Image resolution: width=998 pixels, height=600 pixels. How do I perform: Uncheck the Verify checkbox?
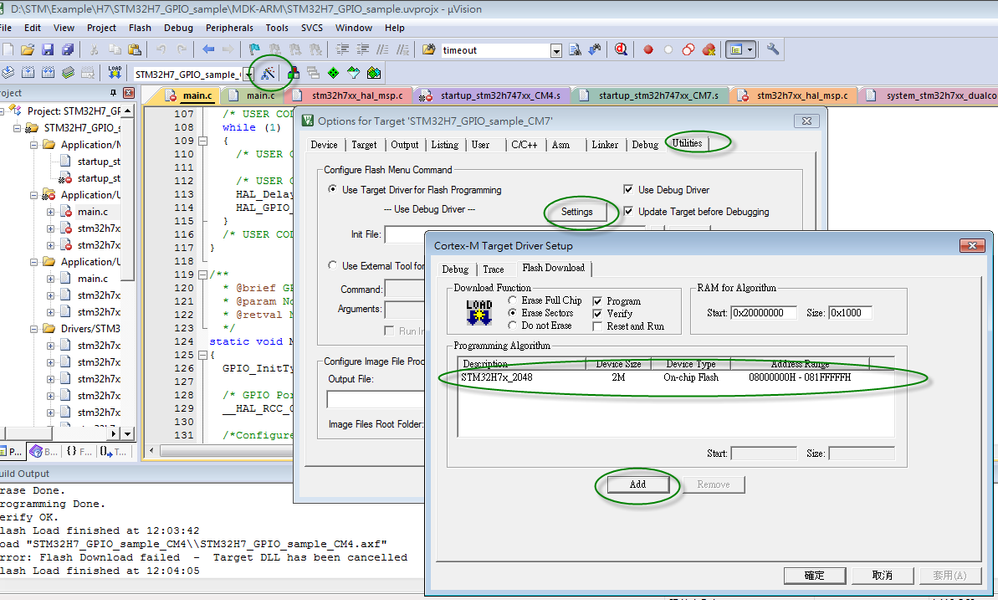pyautogui.click(x=598, y=314)
